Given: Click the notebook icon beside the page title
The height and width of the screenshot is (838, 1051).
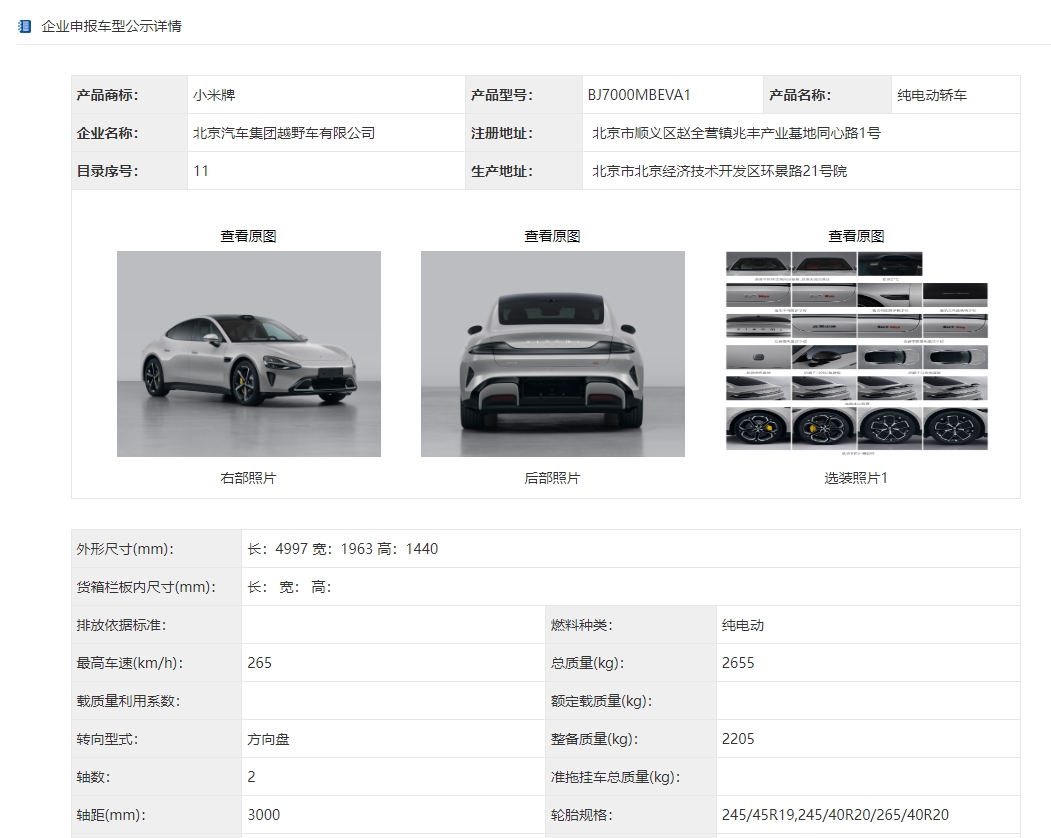Looking at the screenshot, I should (25, 26).
